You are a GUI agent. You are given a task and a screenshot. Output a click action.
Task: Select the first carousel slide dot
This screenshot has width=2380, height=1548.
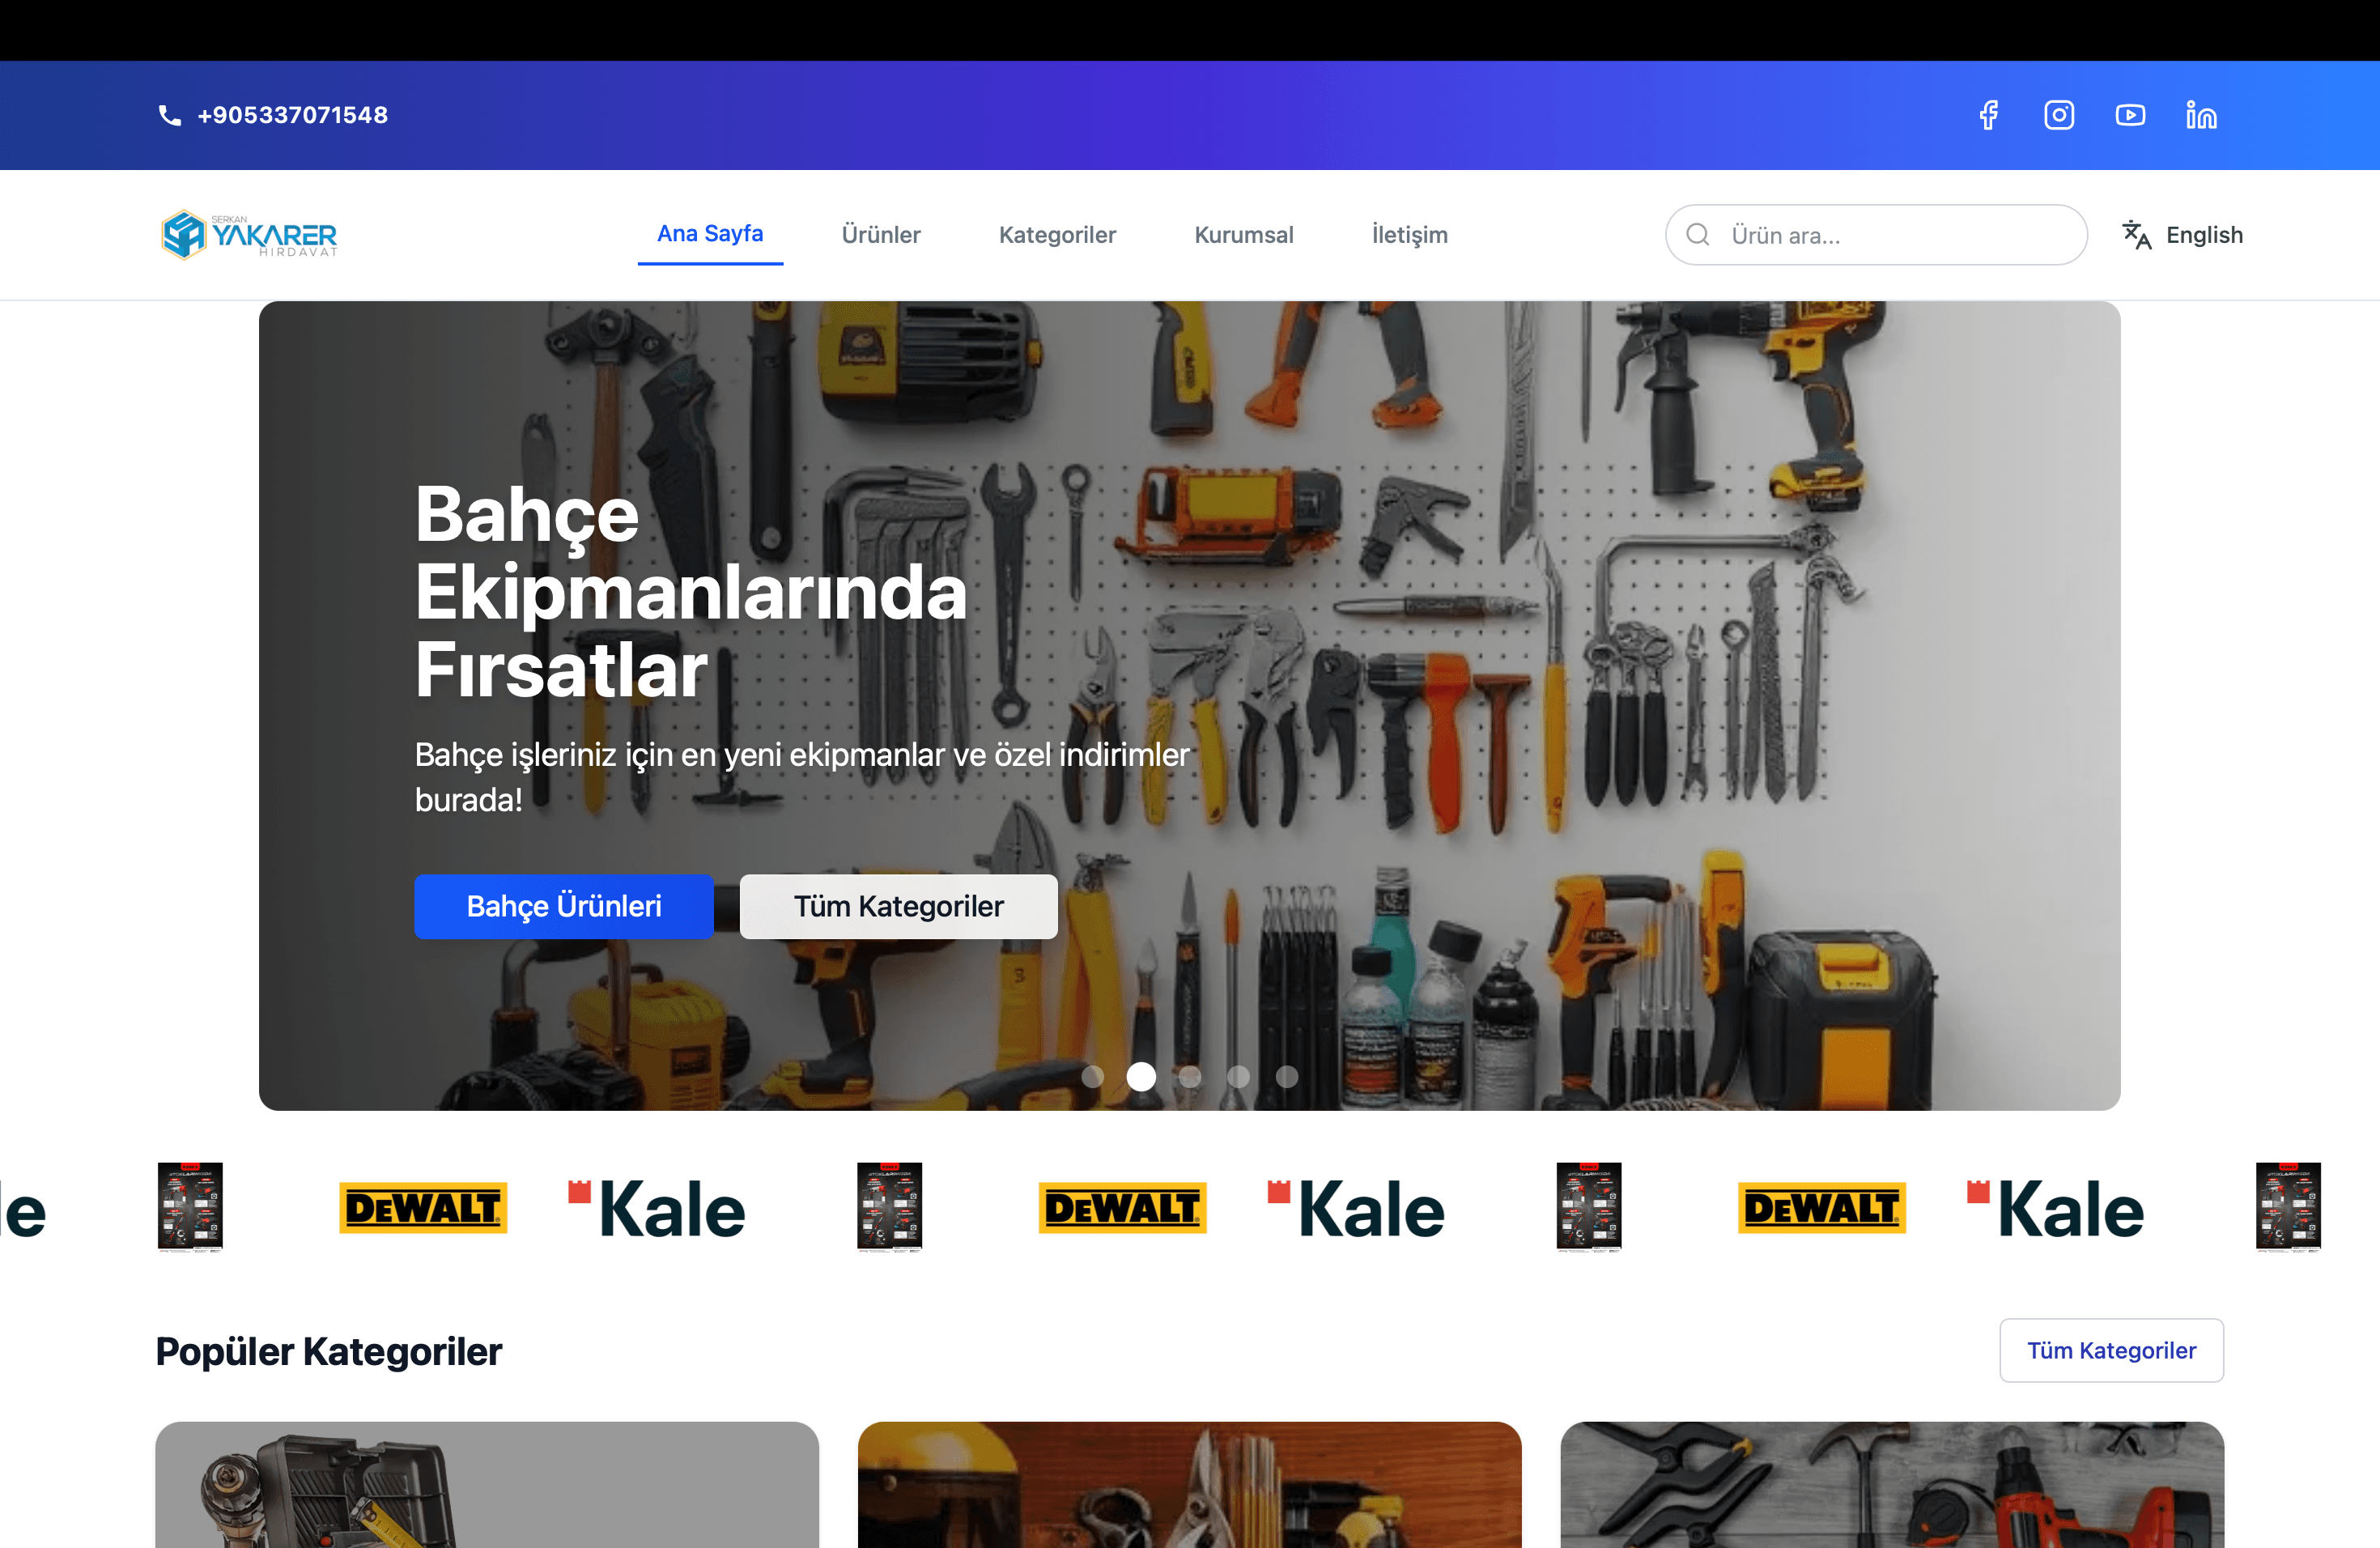point(1093,1076)
